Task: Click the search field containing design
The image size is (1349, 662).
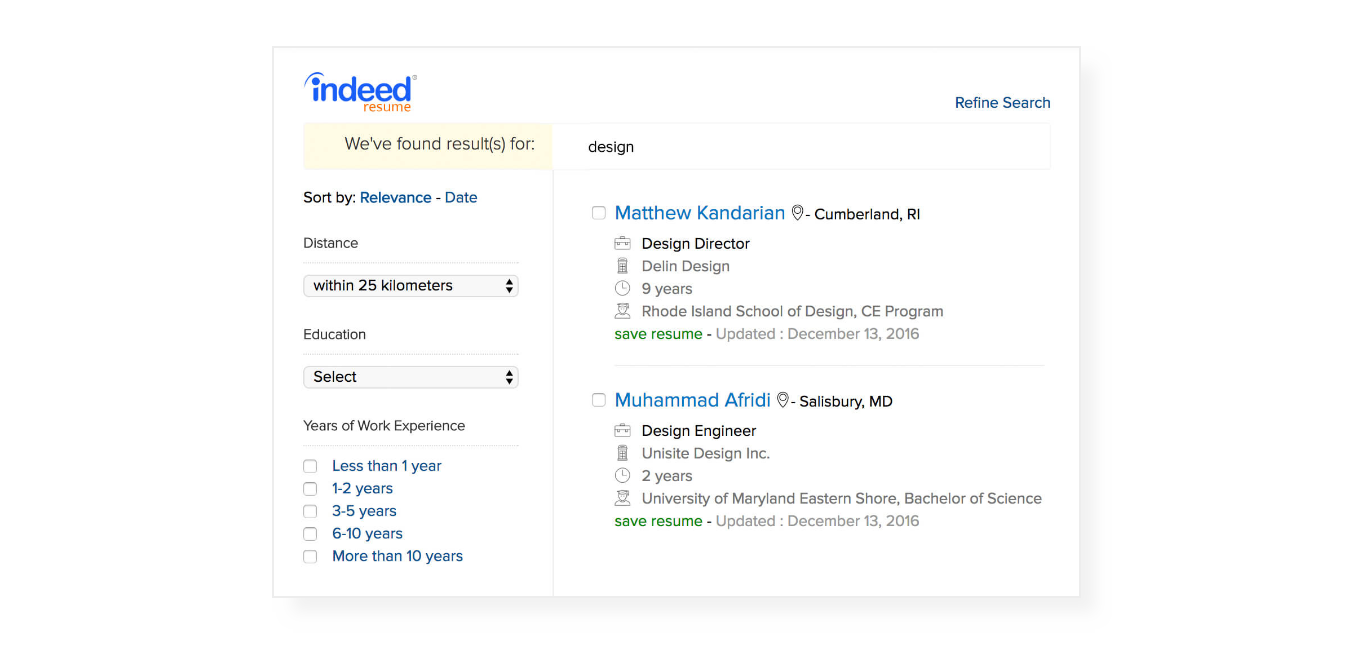Action: coord(800,147)
